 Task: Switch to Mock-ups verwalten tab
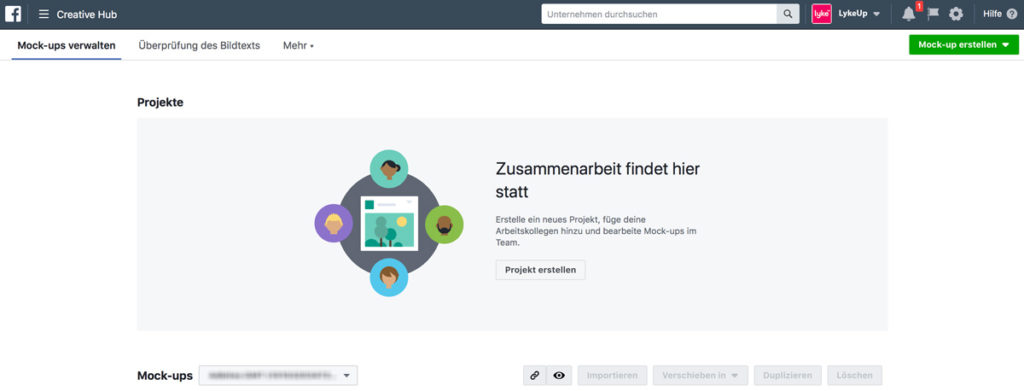[67, 46]
